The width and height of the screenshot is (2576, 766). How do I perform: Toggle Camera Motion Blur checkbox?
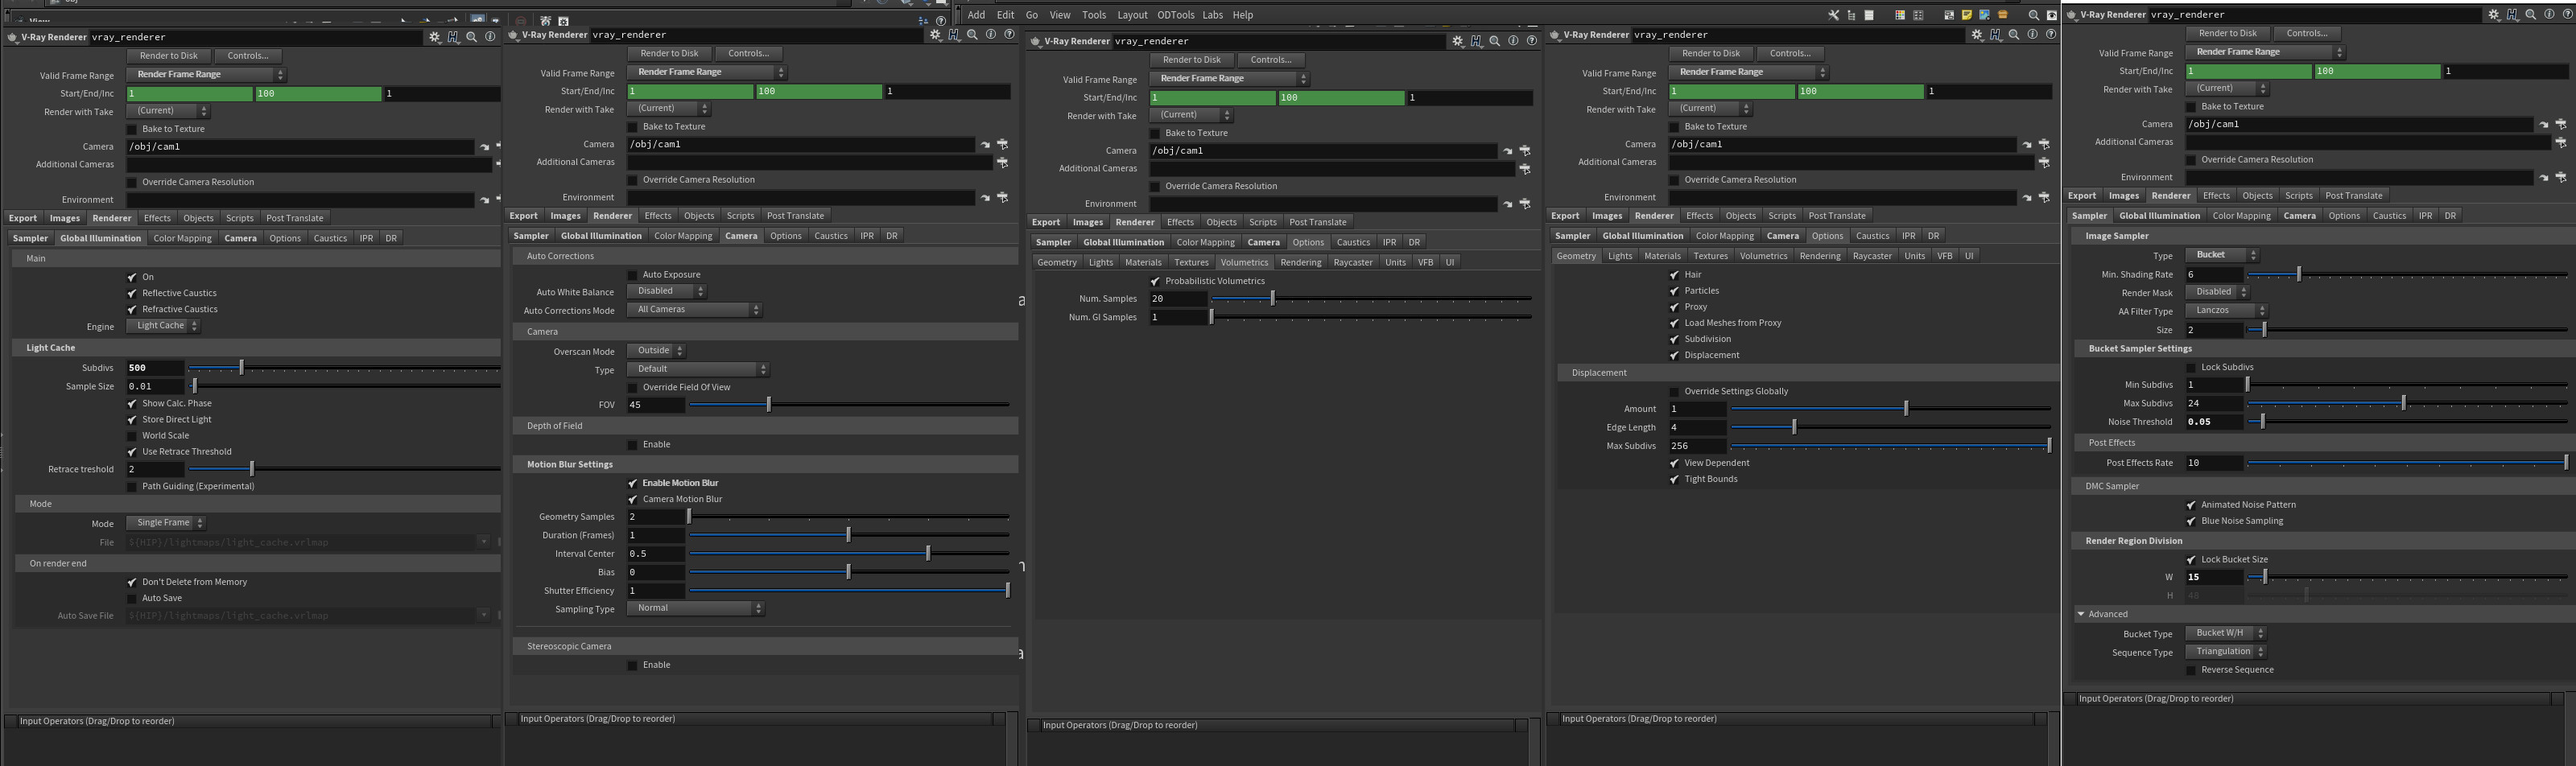point(632,499)
